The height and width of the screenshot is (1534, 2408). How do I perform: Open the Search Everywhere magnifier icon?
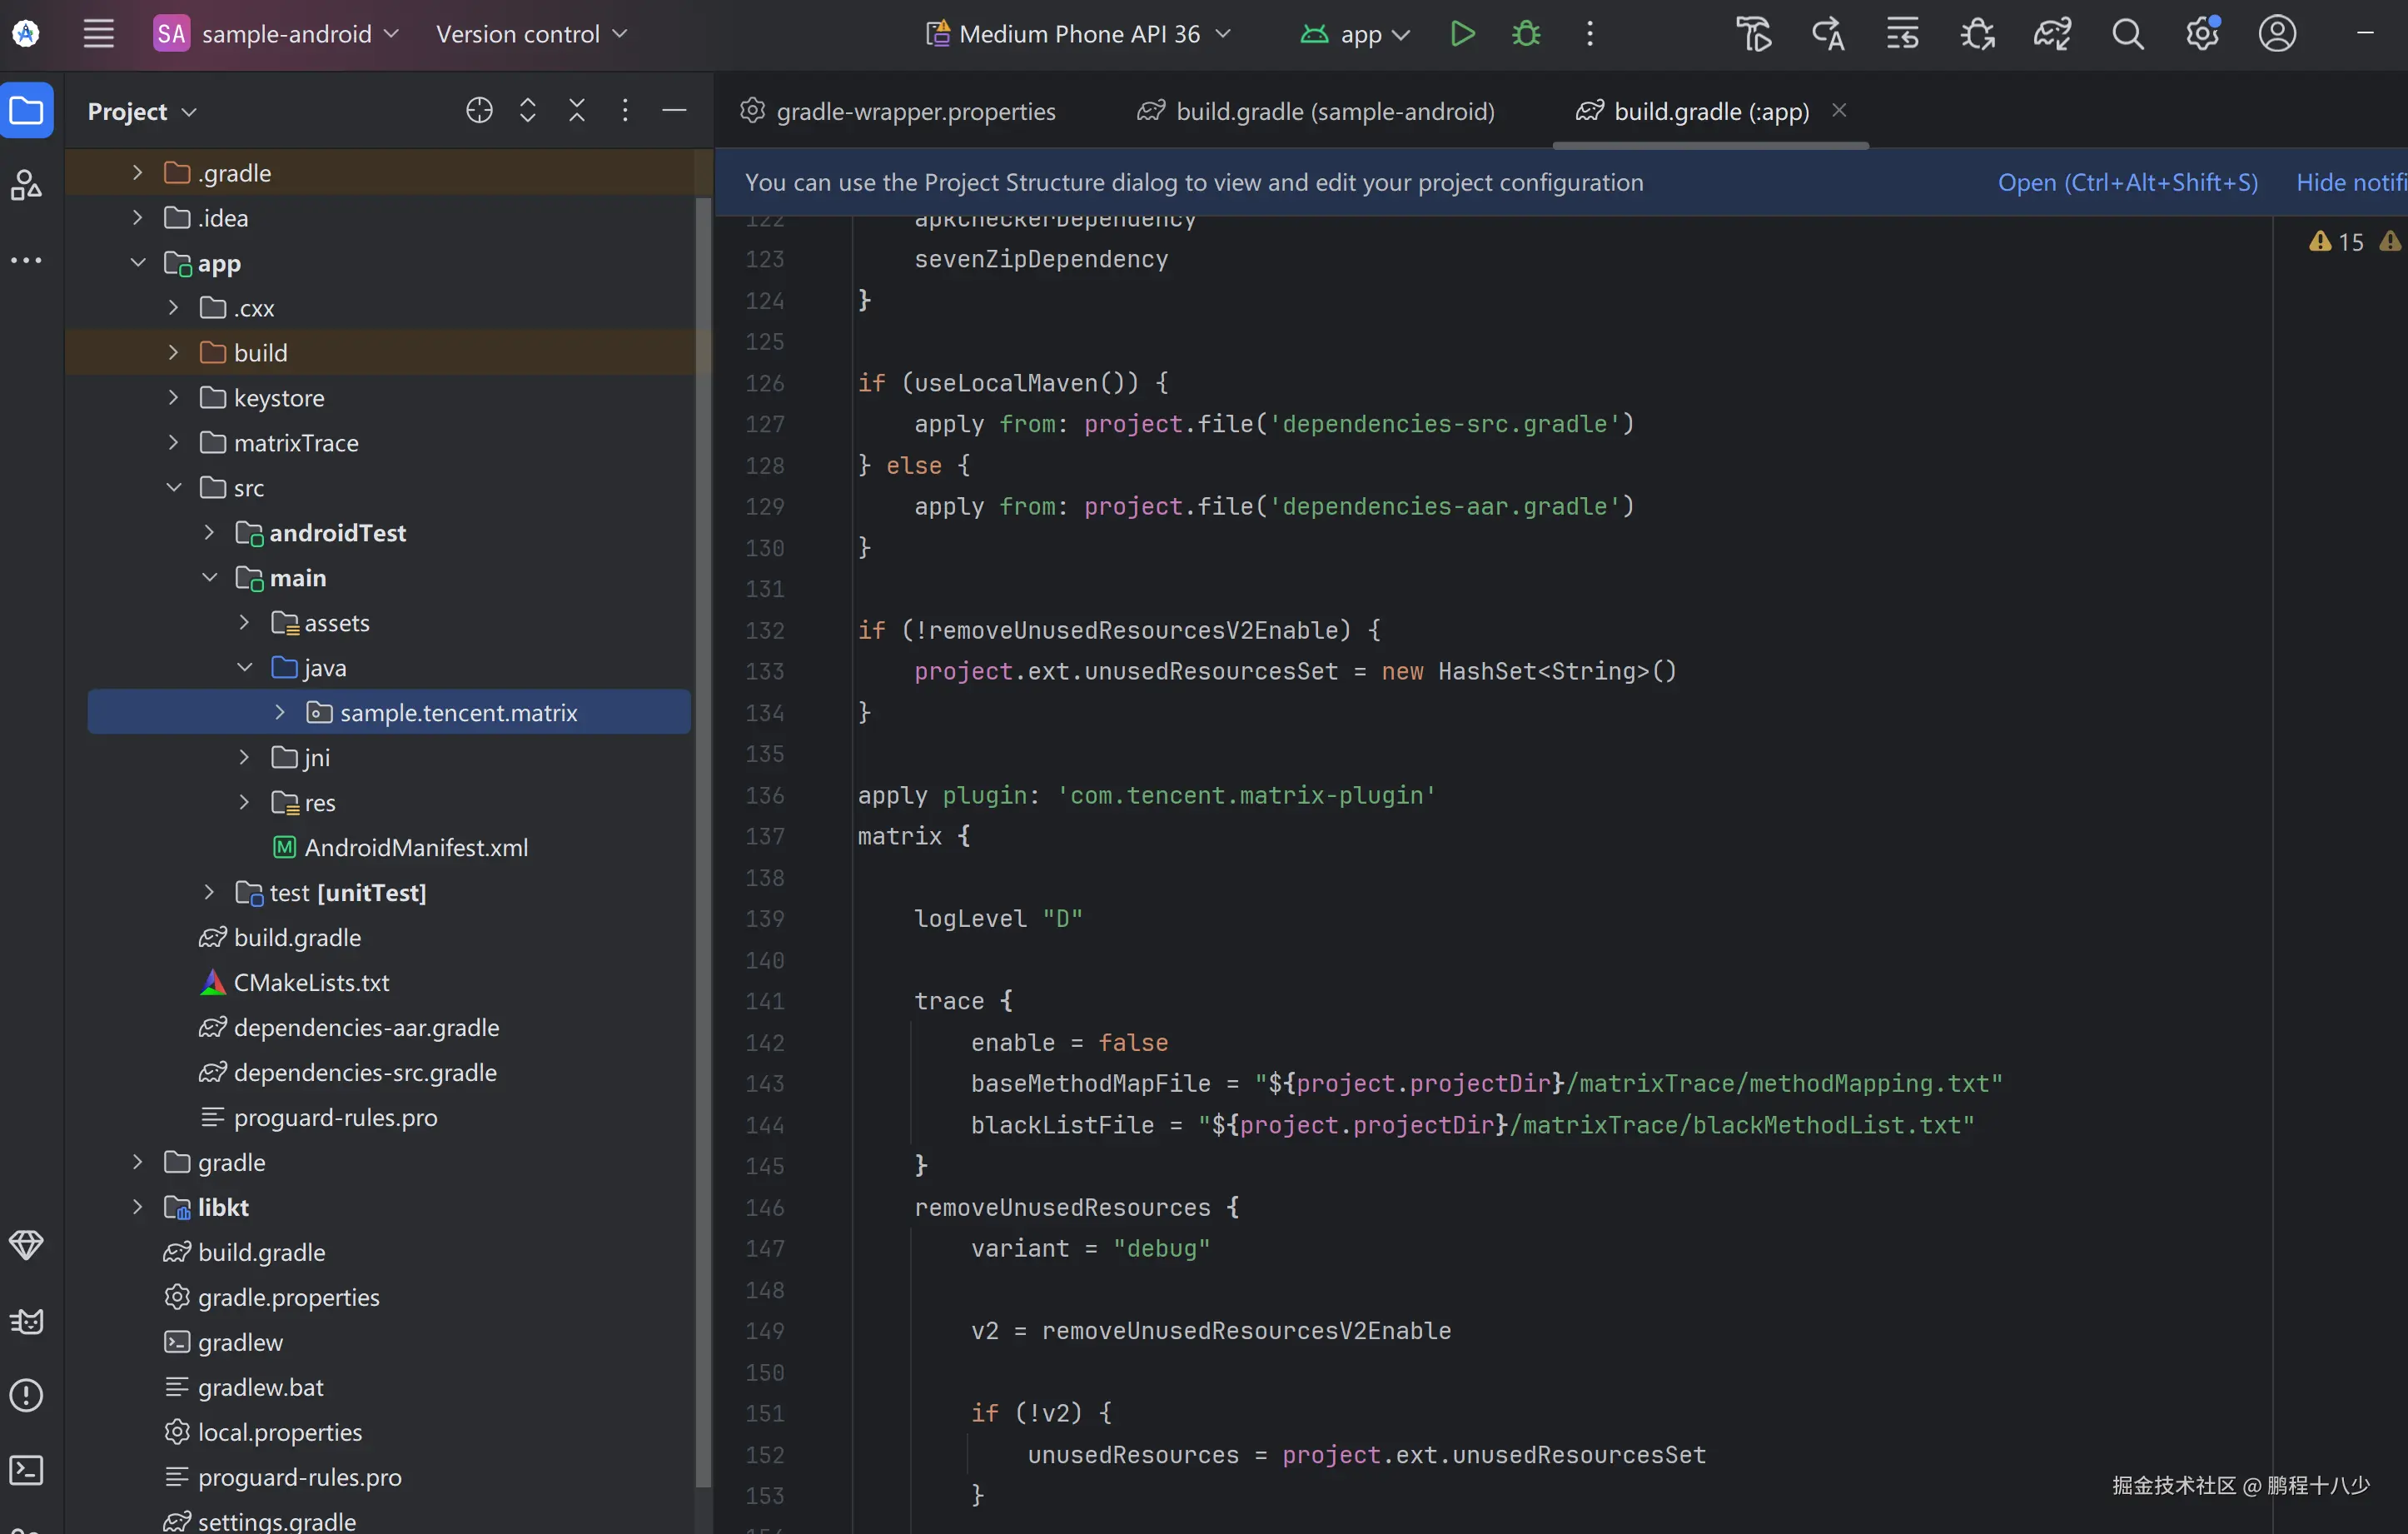[2127, 34]
